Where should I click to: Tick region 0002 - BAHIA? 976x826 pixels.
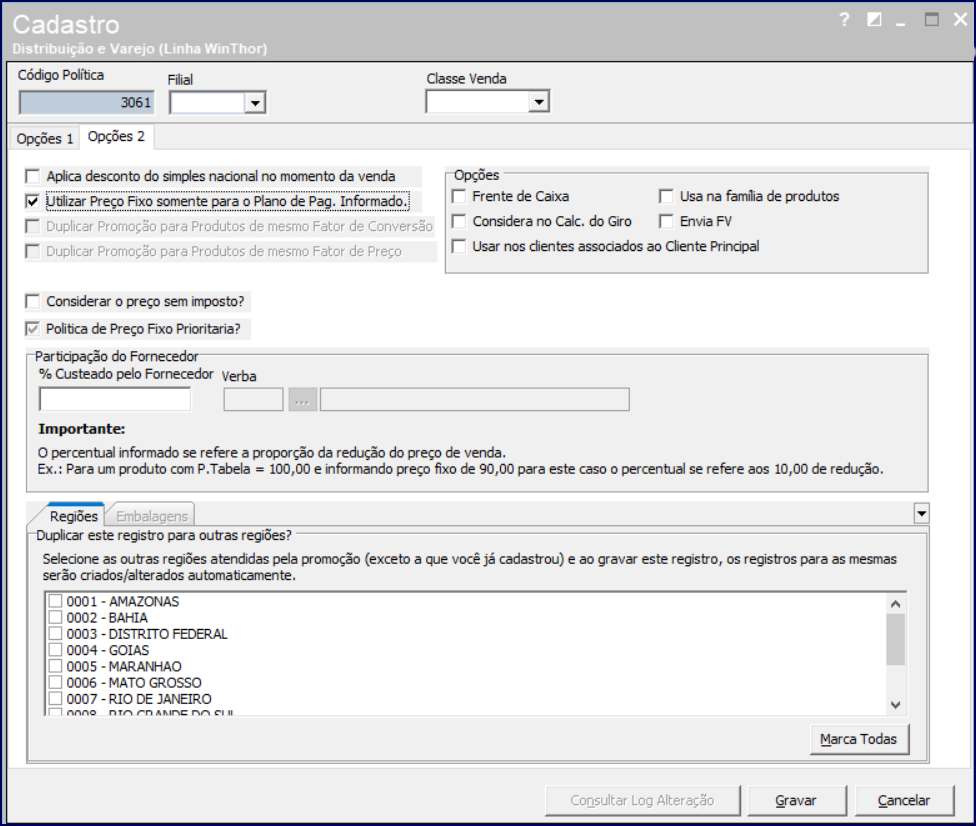[x=55, y=617]
